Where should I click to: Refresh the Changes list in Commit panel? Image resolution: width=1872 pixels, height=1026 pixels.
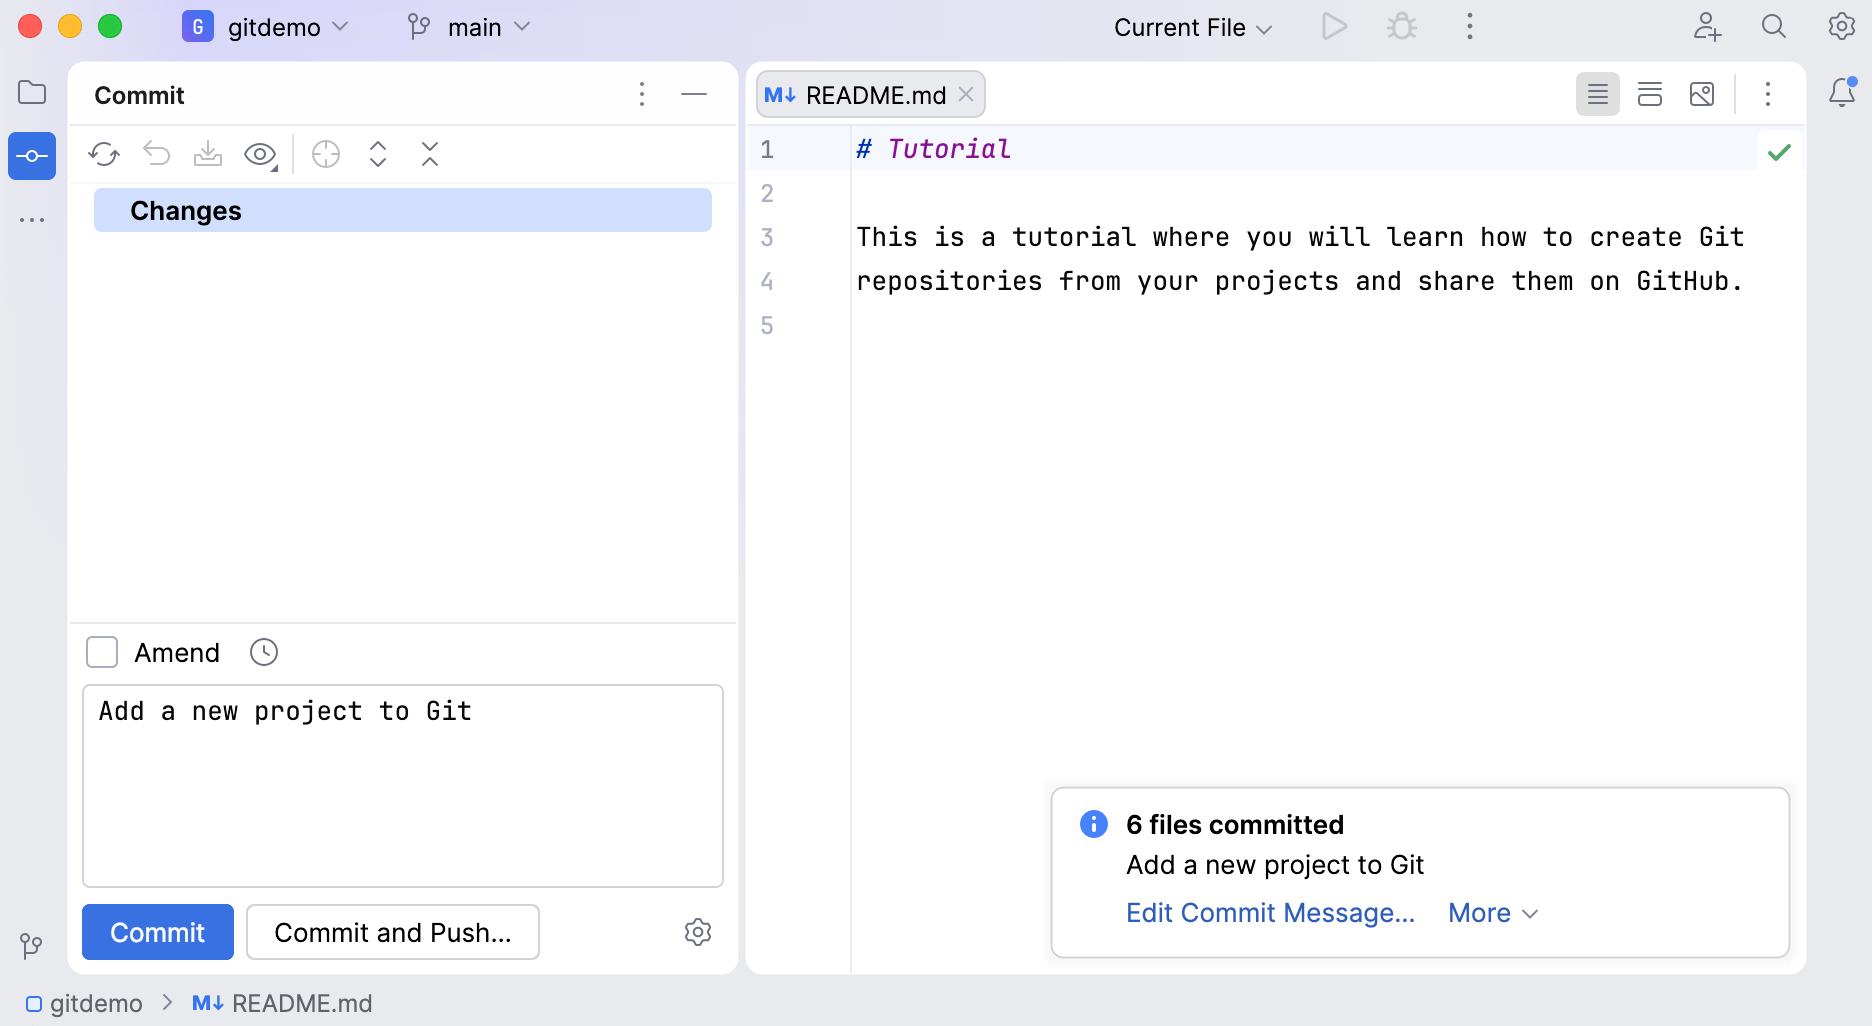pyautogui.click(x=104, y=154)
